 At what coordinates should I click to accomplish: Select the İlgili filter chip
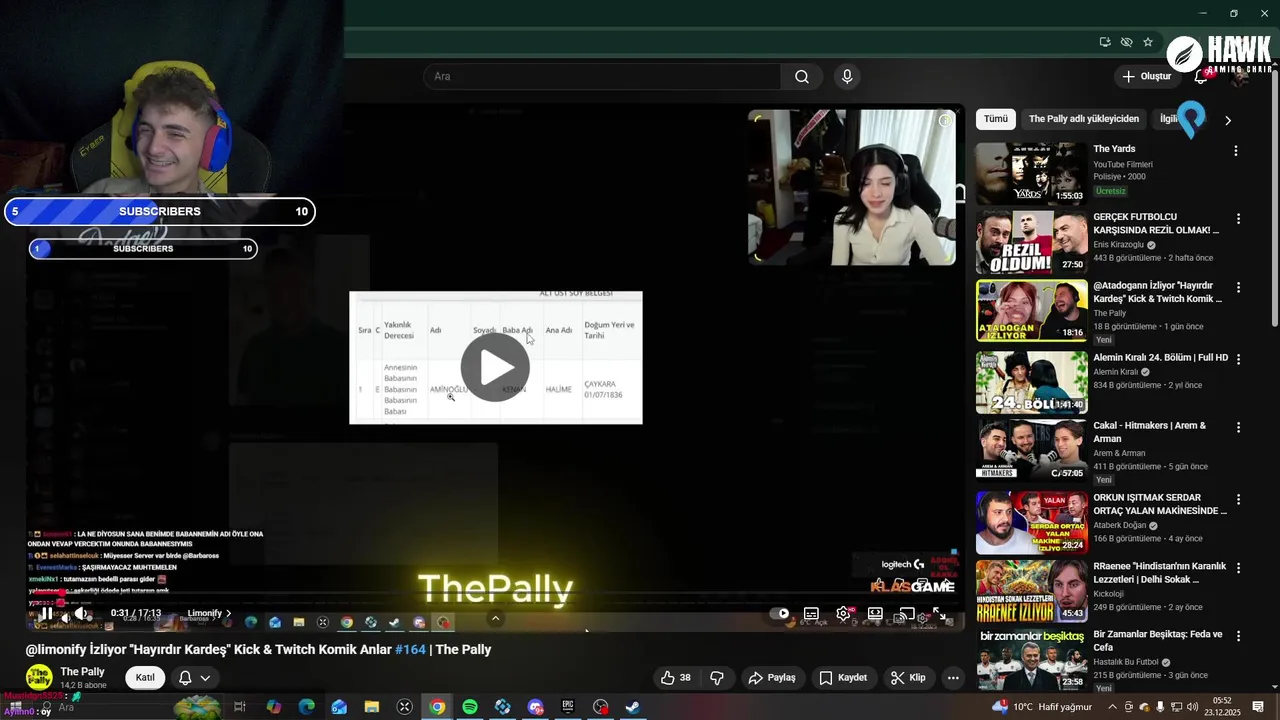pos(1170,119)
